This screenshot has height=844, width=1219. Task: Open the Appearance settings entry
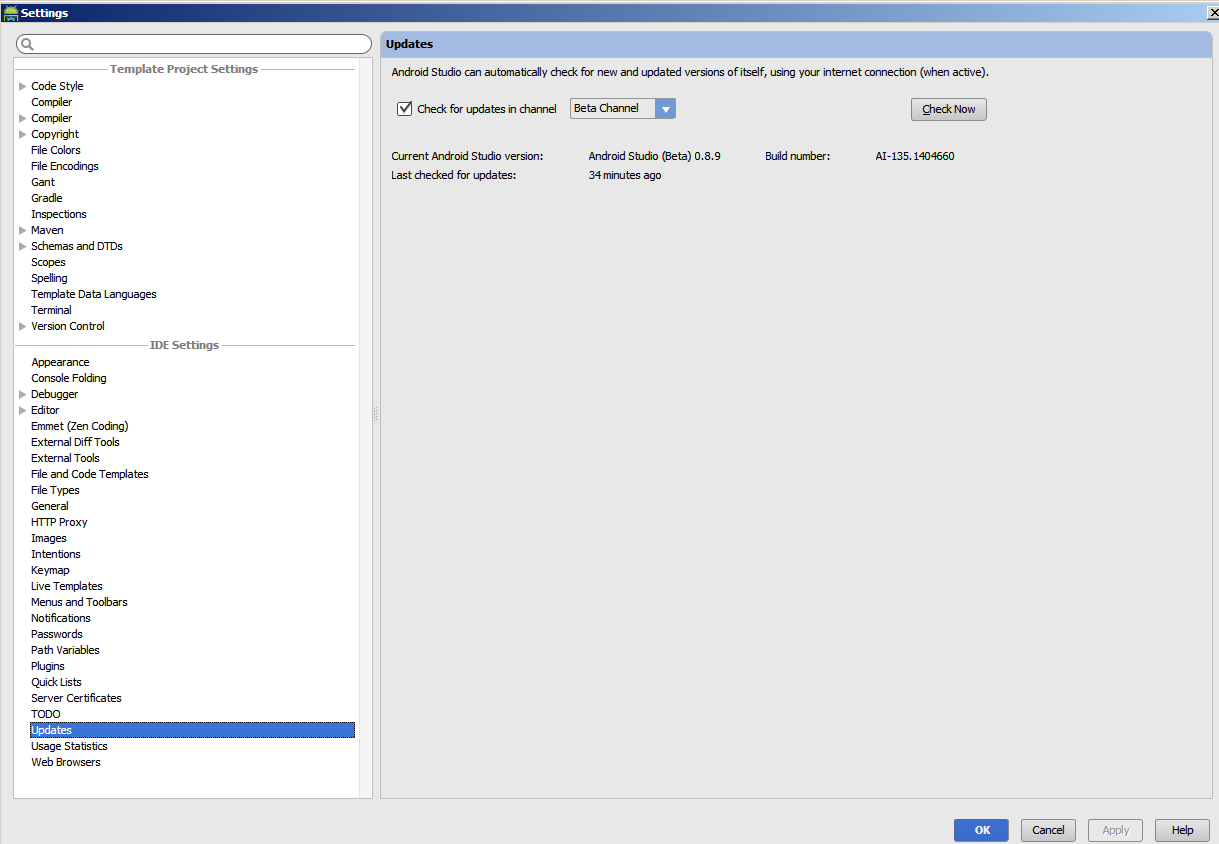tap(60, 362)
